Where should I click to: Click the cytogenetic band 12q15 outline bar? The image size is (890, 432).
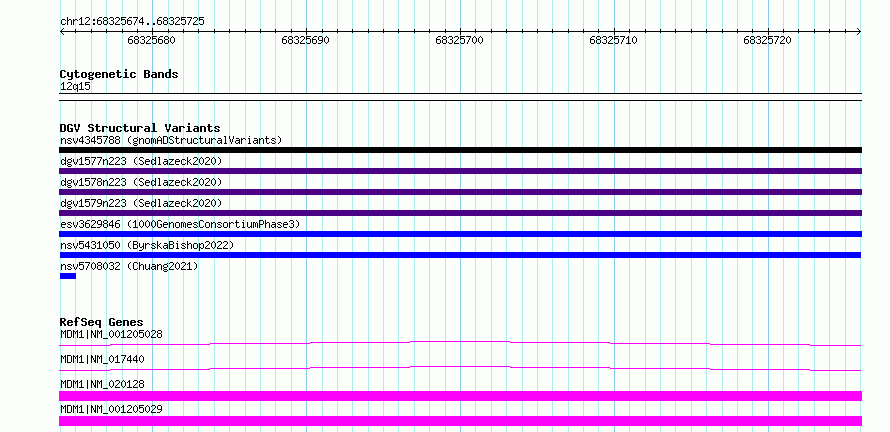[460, 97]
